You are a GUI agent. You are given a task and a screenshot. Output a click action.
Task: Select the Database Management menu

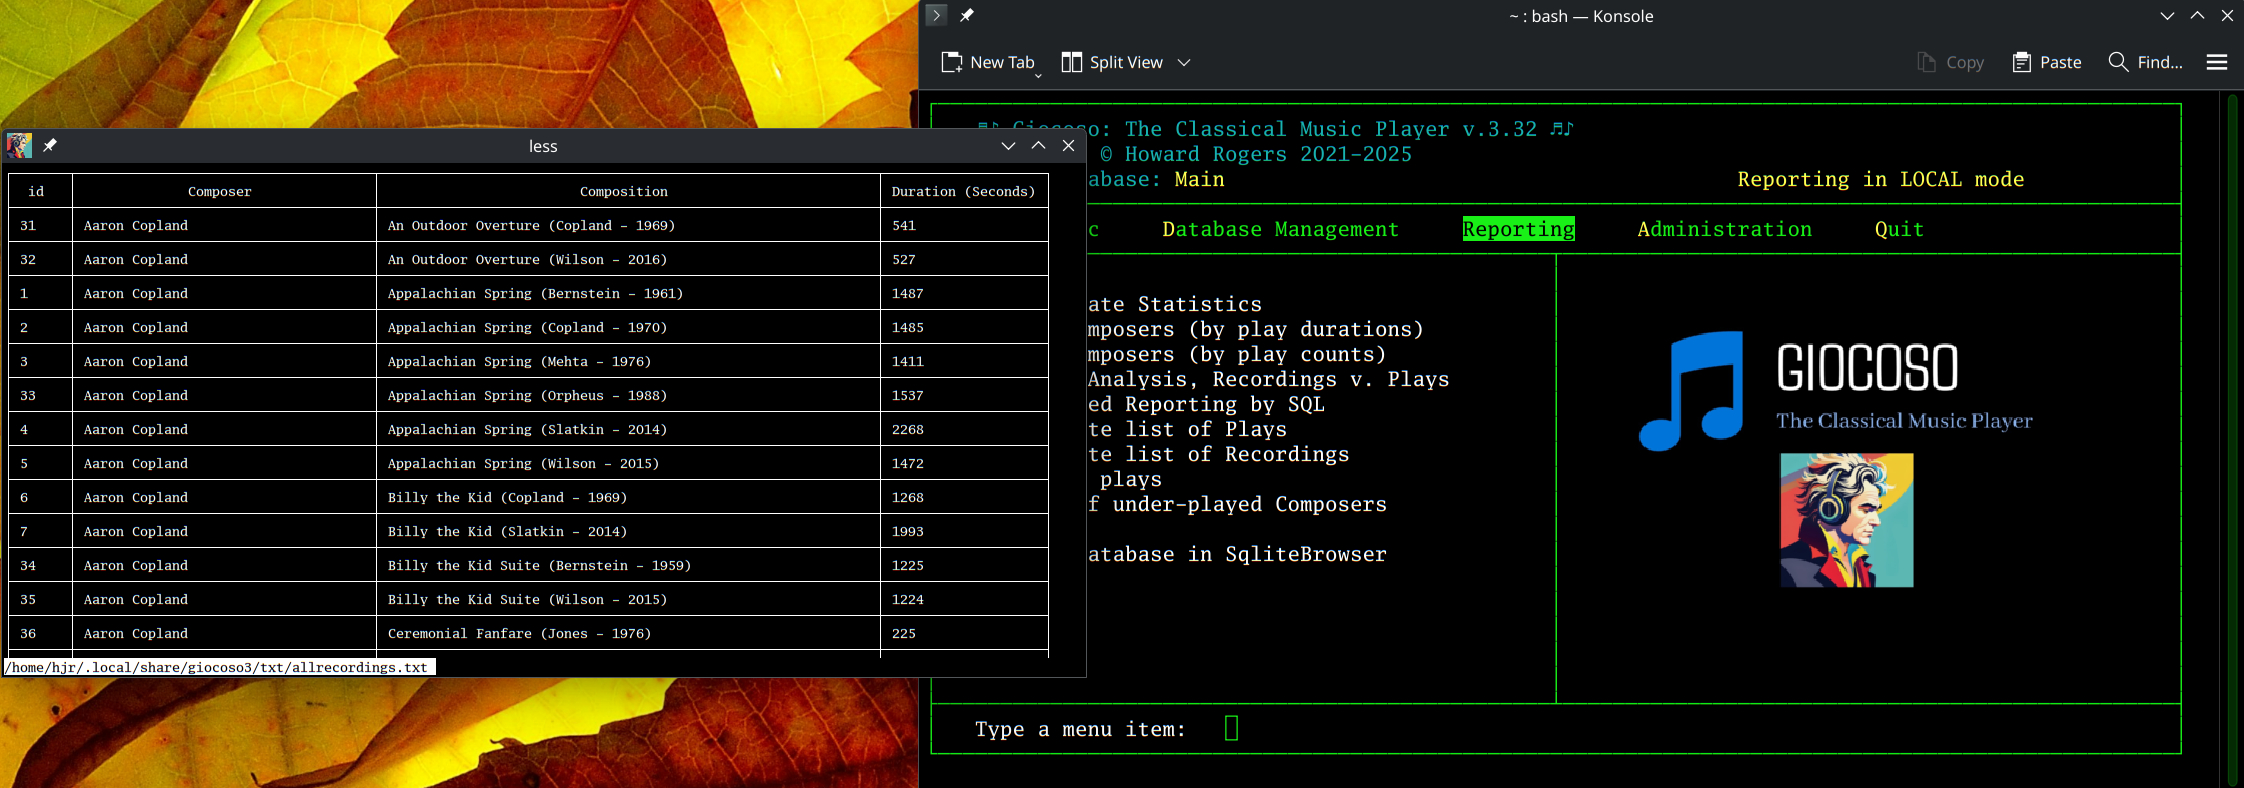(x=1280, y=229)
